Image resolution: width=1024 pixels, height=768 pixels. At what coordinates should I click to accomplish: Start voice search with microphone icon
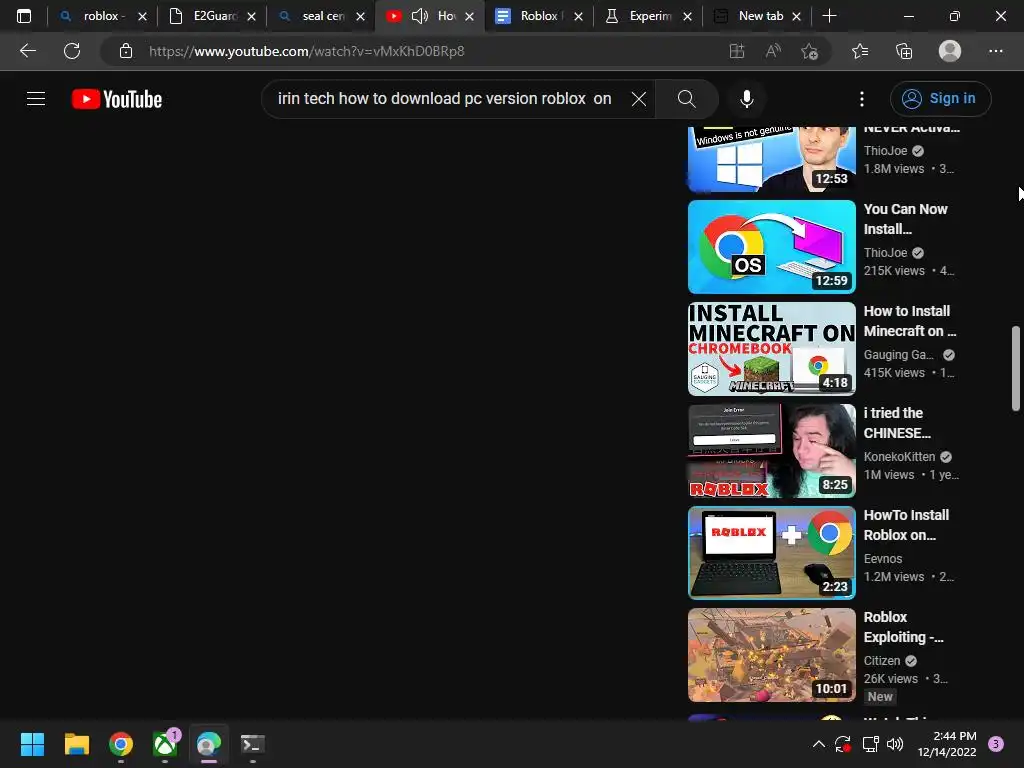[746, 99]
